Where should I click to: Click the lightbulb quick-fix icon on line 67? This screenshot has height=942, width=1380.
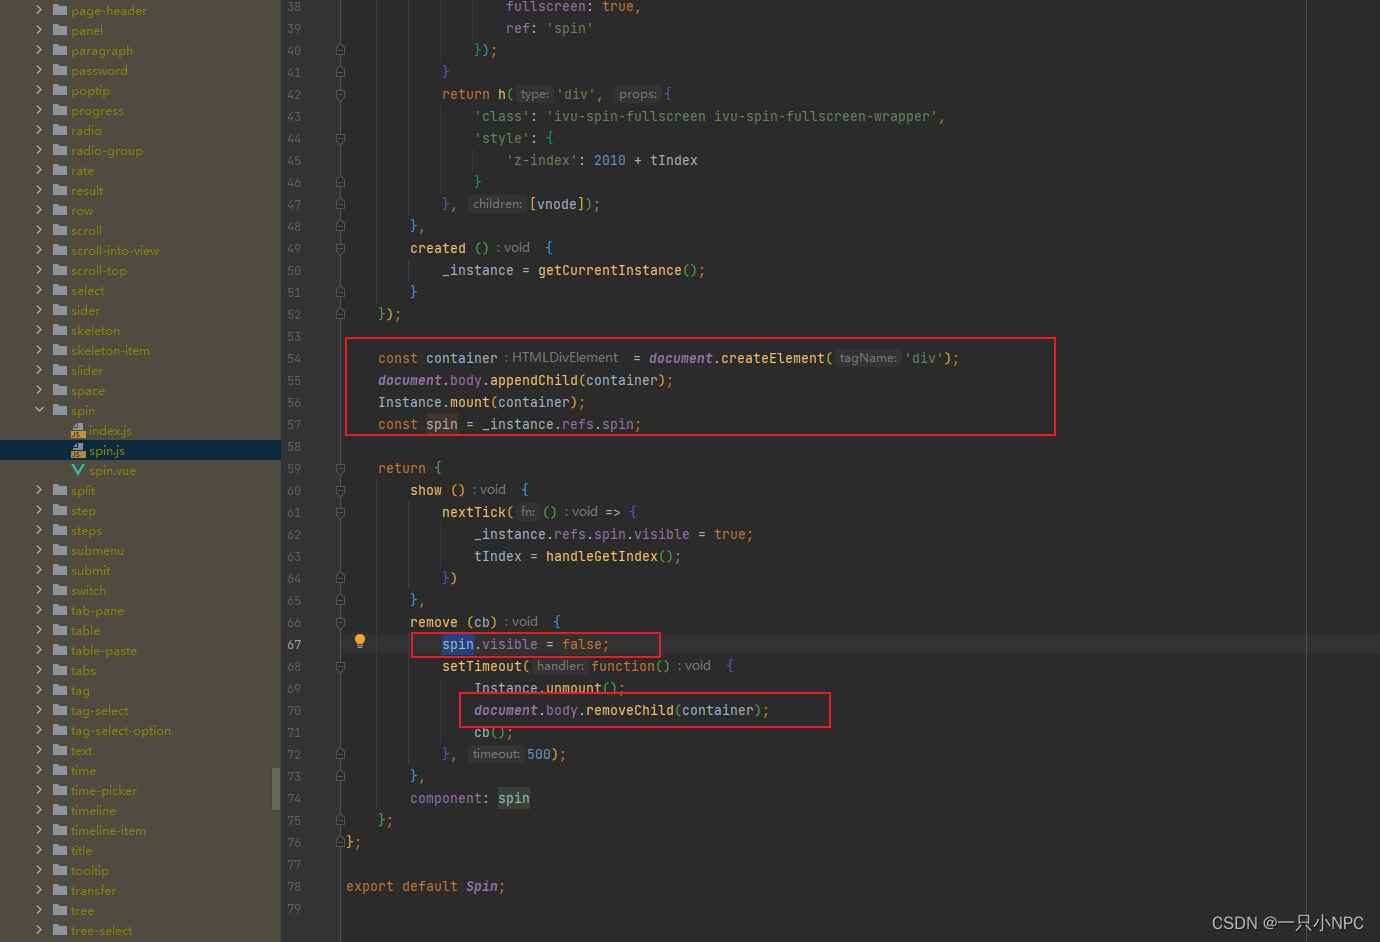360,640
